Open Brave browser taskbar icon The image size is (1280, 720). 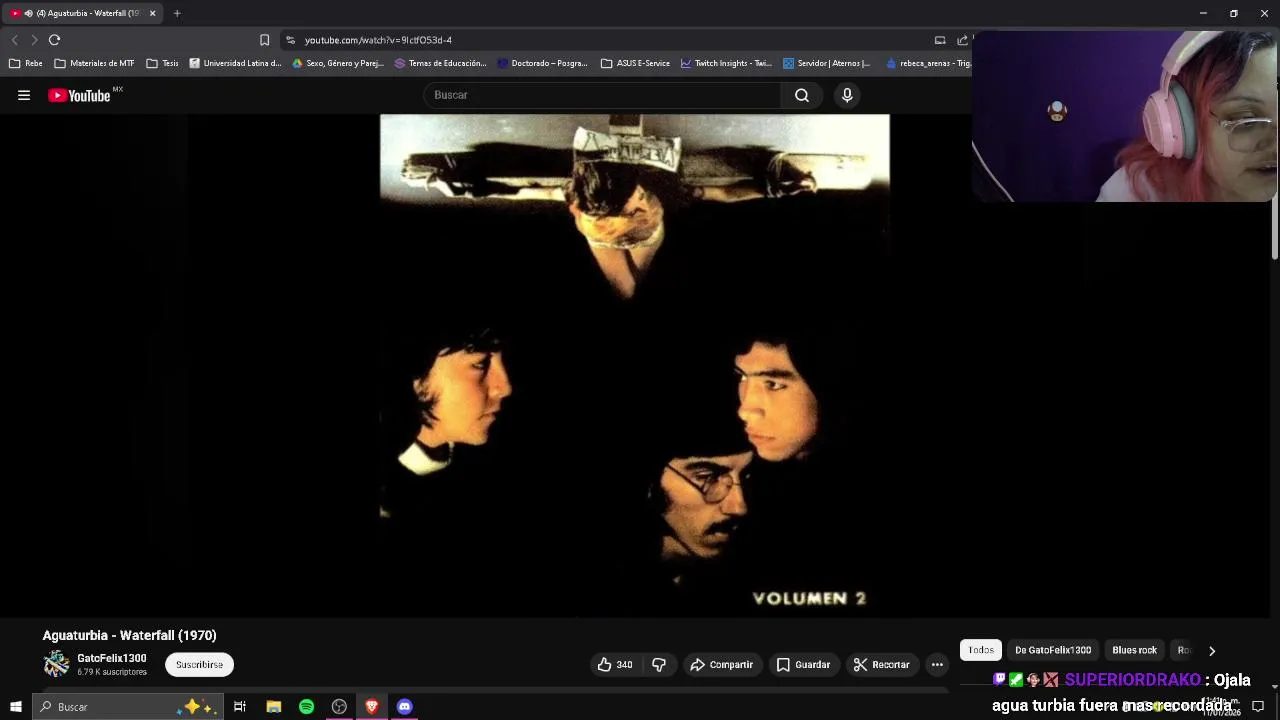pyautogui.click(x=372, y=707)
